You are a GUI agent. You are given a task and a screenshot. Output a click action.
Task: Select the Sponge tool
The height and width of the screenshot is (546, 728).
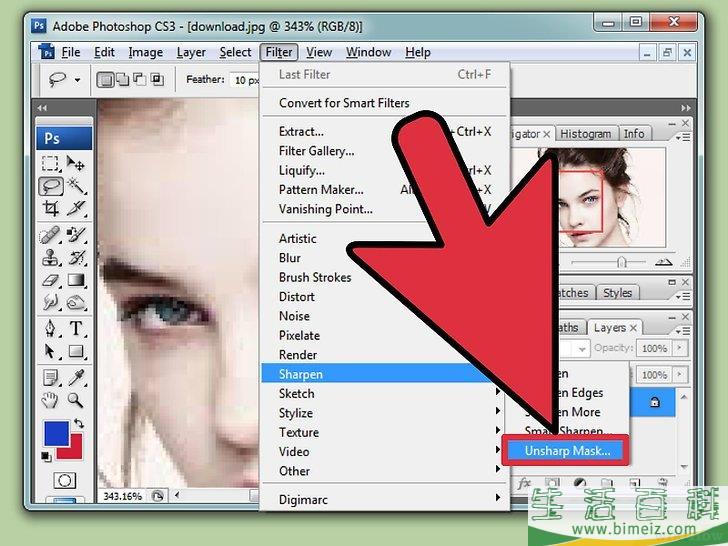(76, 303)
